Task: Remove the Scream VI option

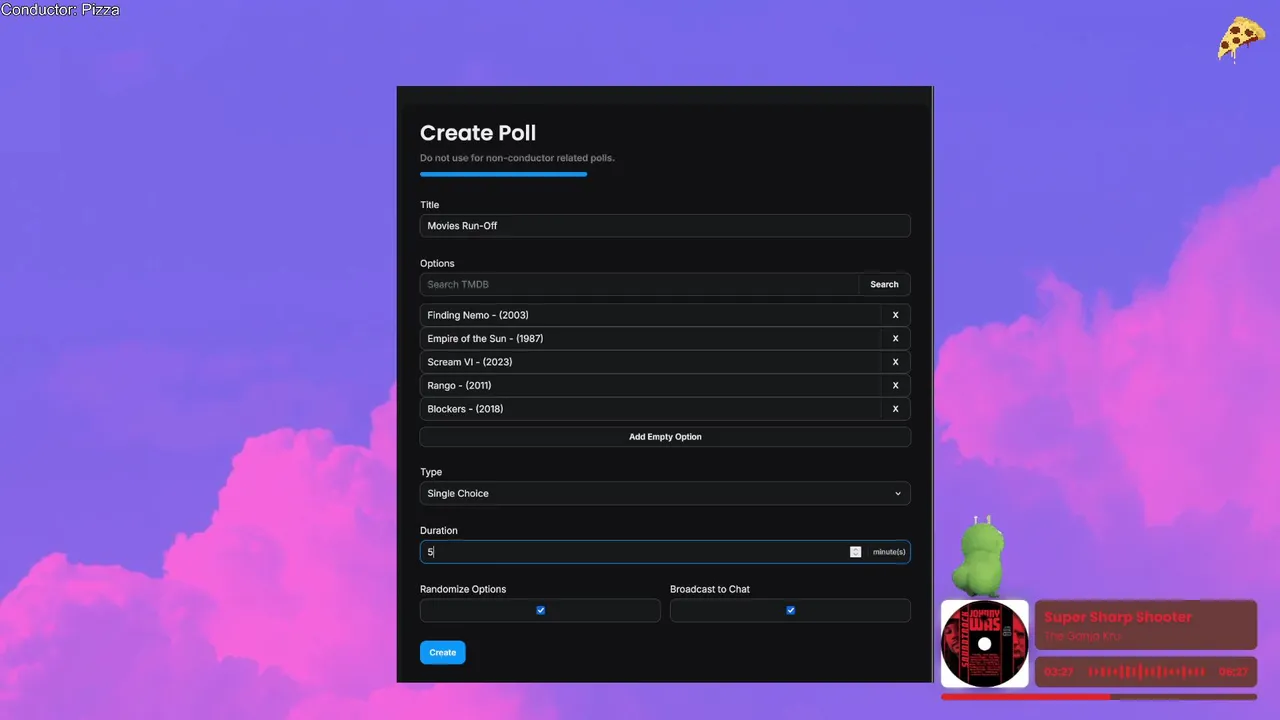Action: coord(895,362)
